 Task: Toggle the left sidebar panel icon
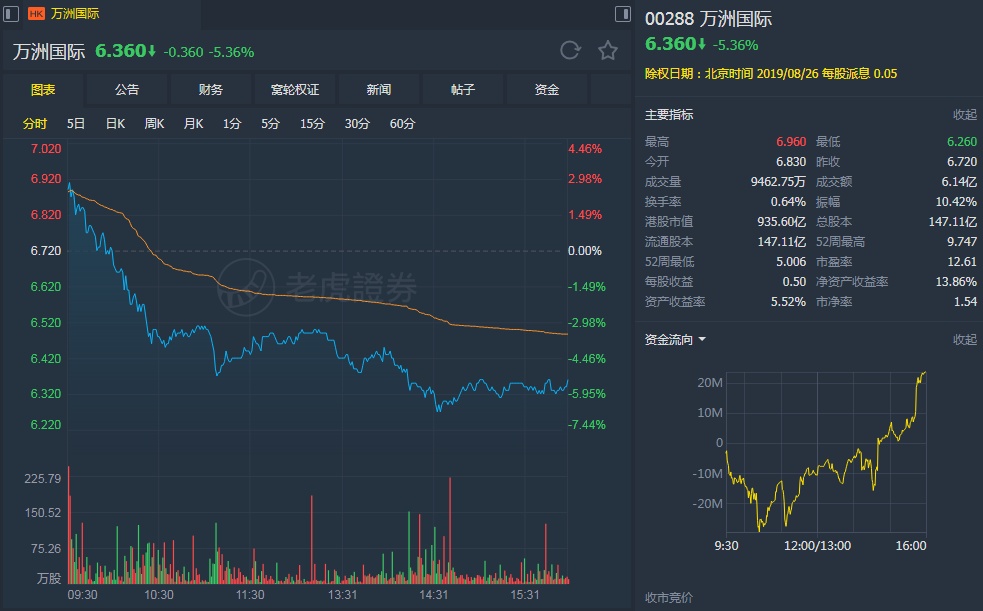tap(12, 14)
